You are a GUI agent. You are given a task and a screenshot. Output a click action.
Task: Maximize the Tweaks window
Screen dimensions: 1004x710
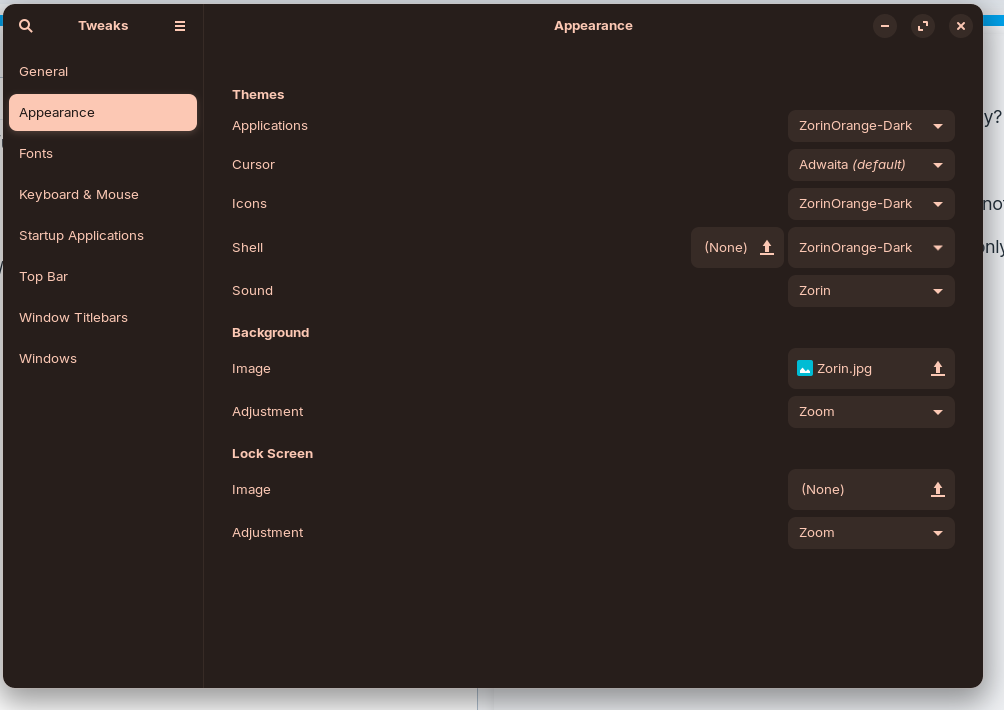[923, 26]
